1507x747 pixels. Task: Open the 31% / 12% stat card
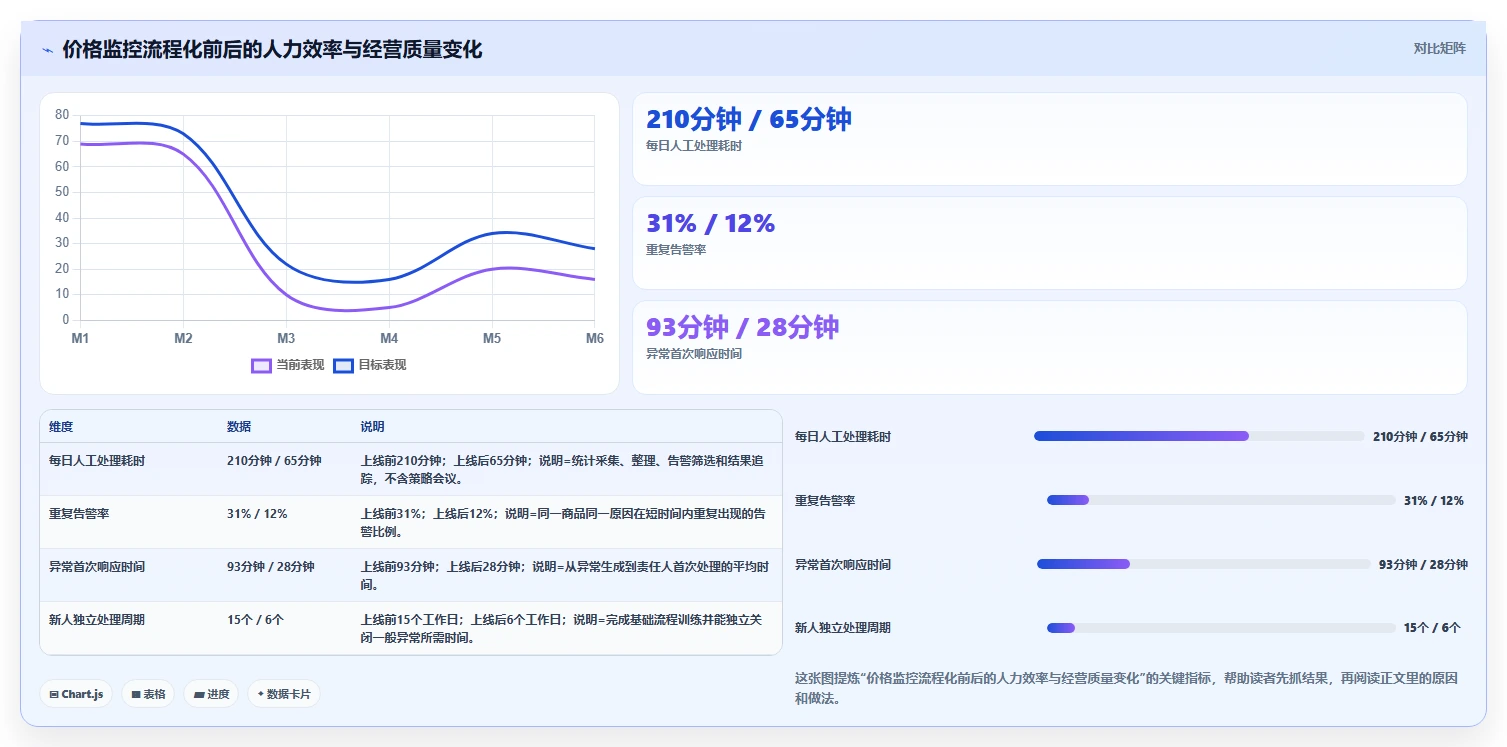1050,243
